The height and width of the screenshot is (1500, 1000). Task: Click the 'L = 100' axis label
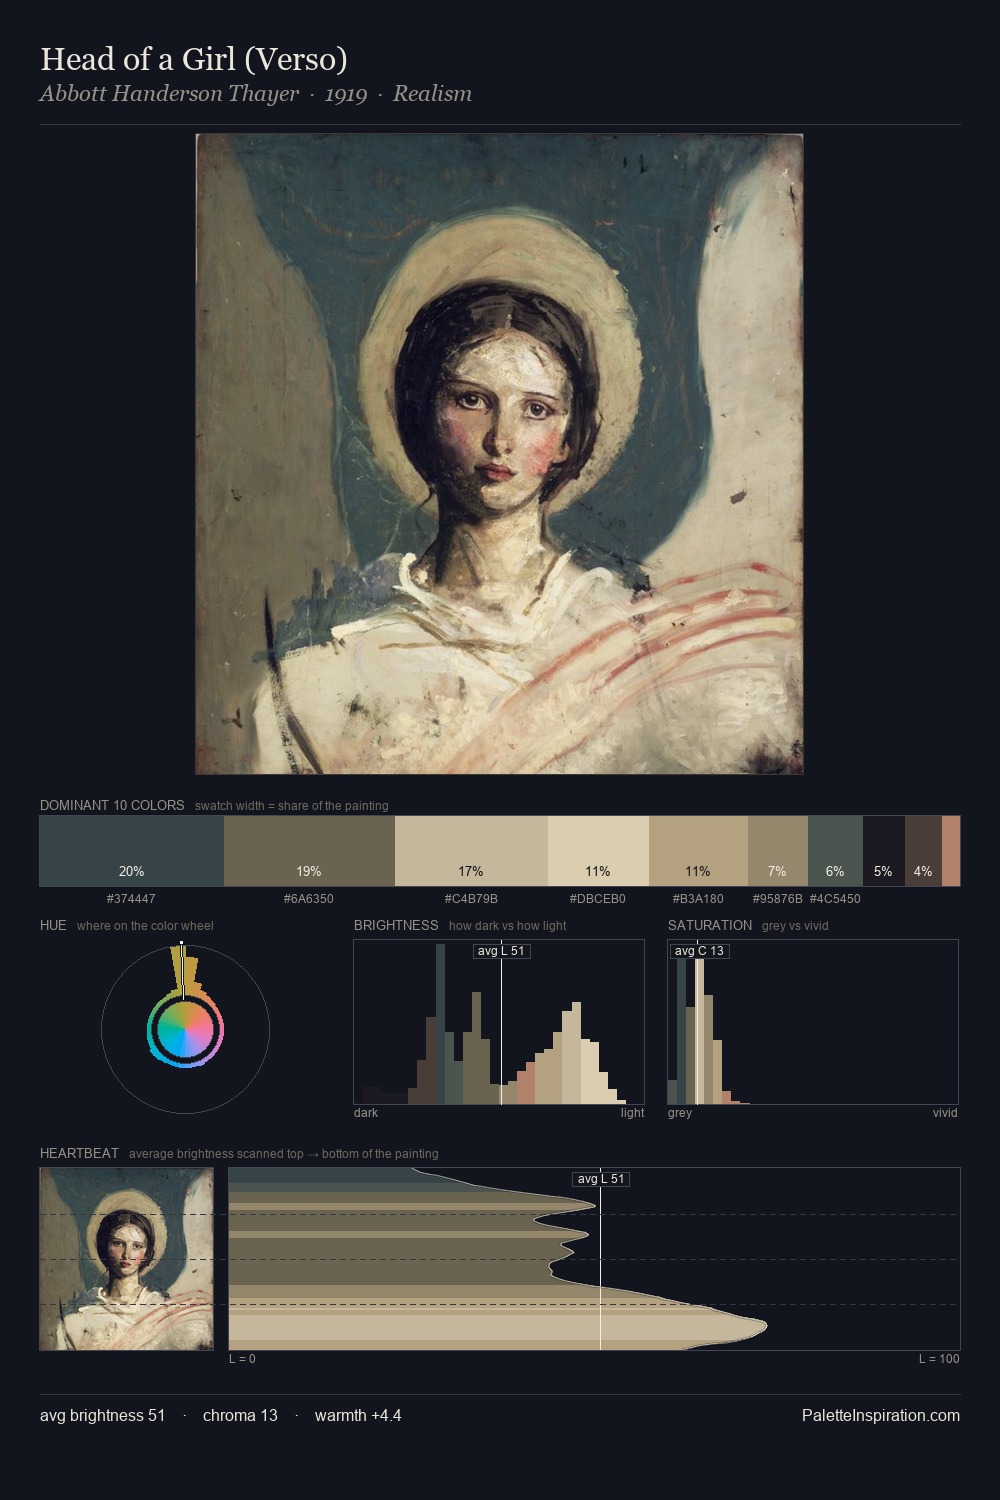(939, 1359)
